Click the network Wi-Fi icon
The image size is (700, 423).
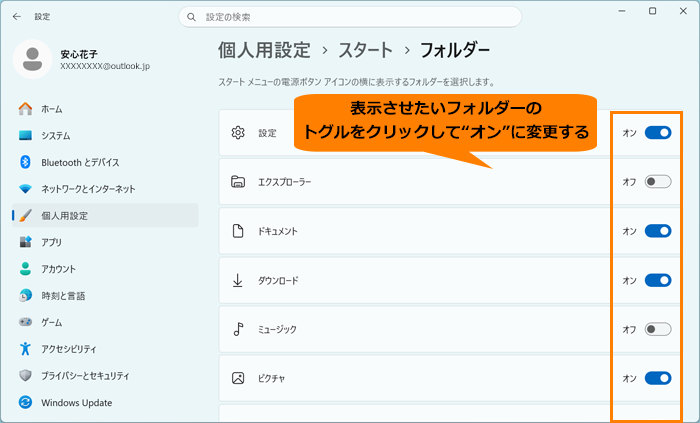point(25,189)
